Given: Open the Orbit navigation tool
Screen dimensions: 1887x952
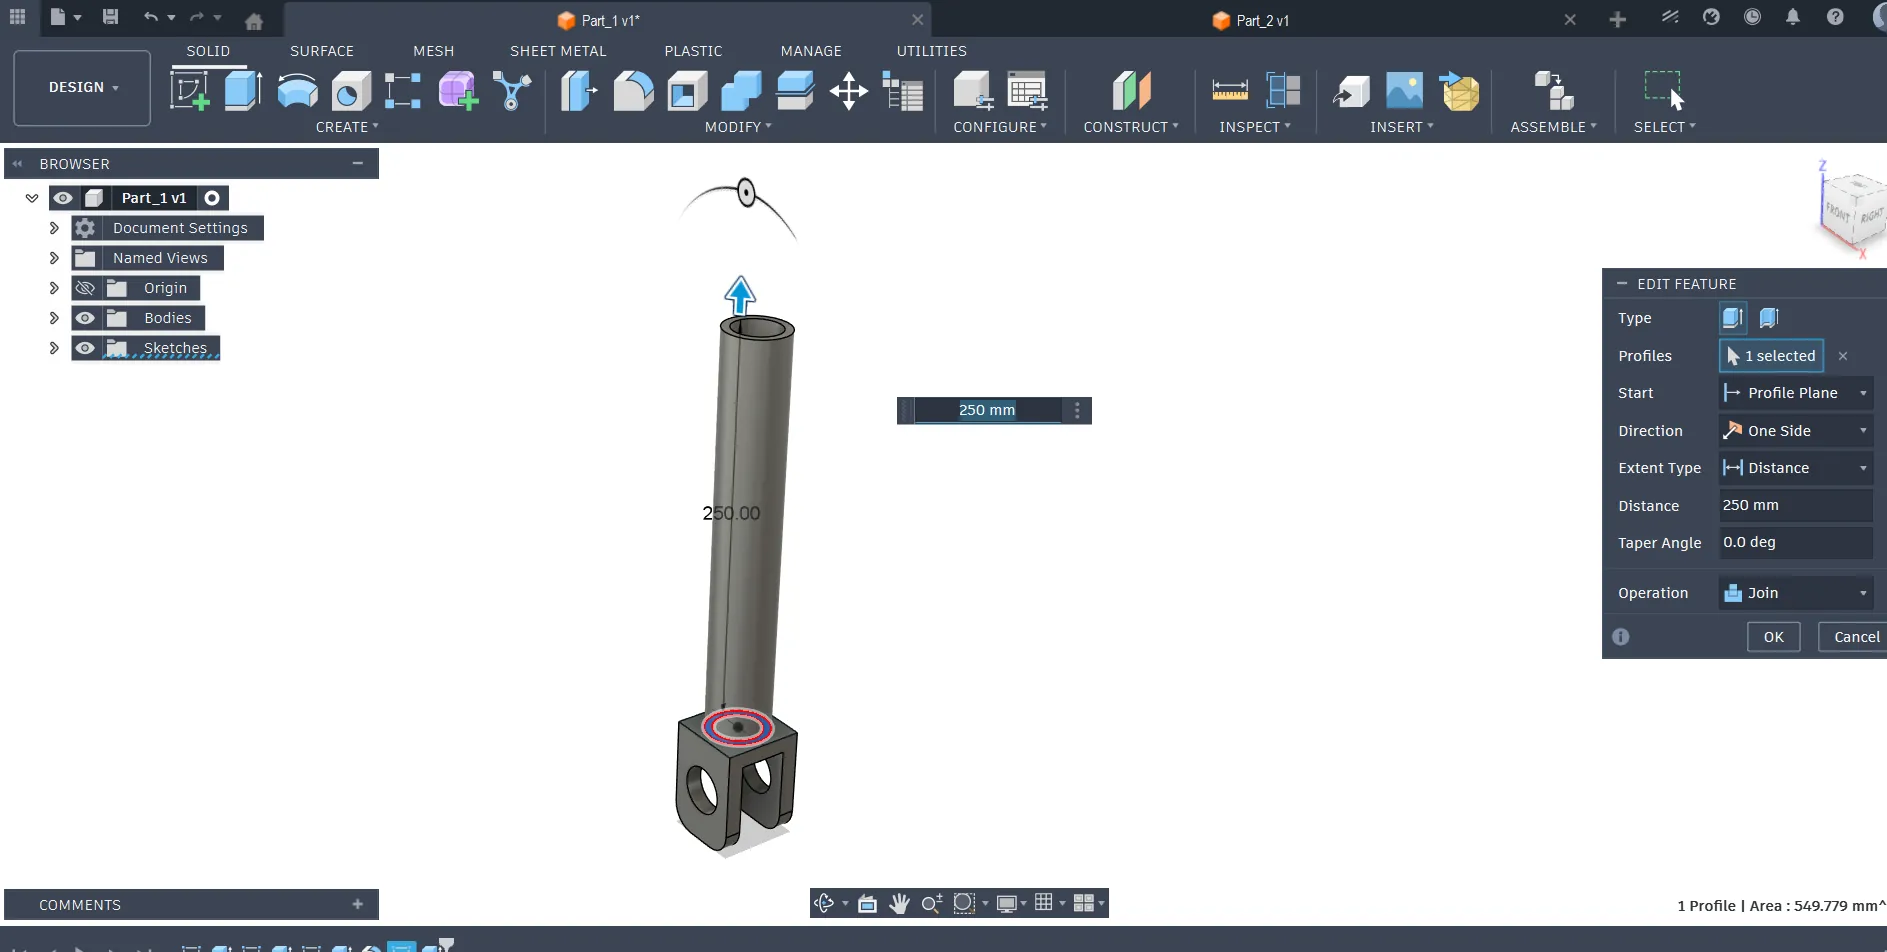Looking at the screenshot, I should tap(824, 904).
